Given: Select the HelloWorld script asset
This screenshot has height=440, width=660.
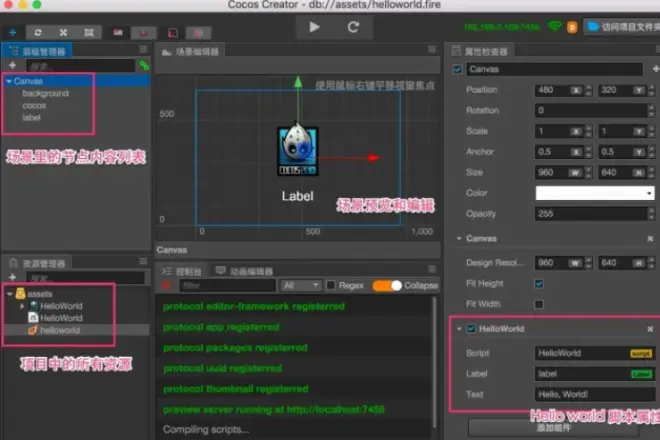Looking at the screenshot, I should (55, 318).
